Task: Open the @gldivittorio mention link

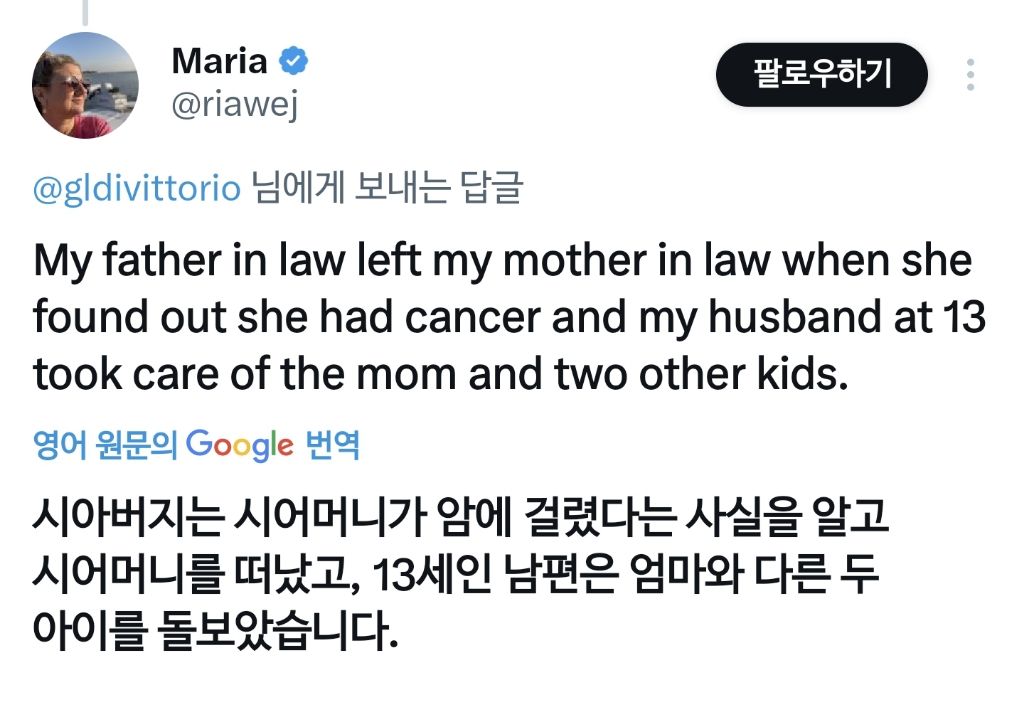Action: coord(137,189)
